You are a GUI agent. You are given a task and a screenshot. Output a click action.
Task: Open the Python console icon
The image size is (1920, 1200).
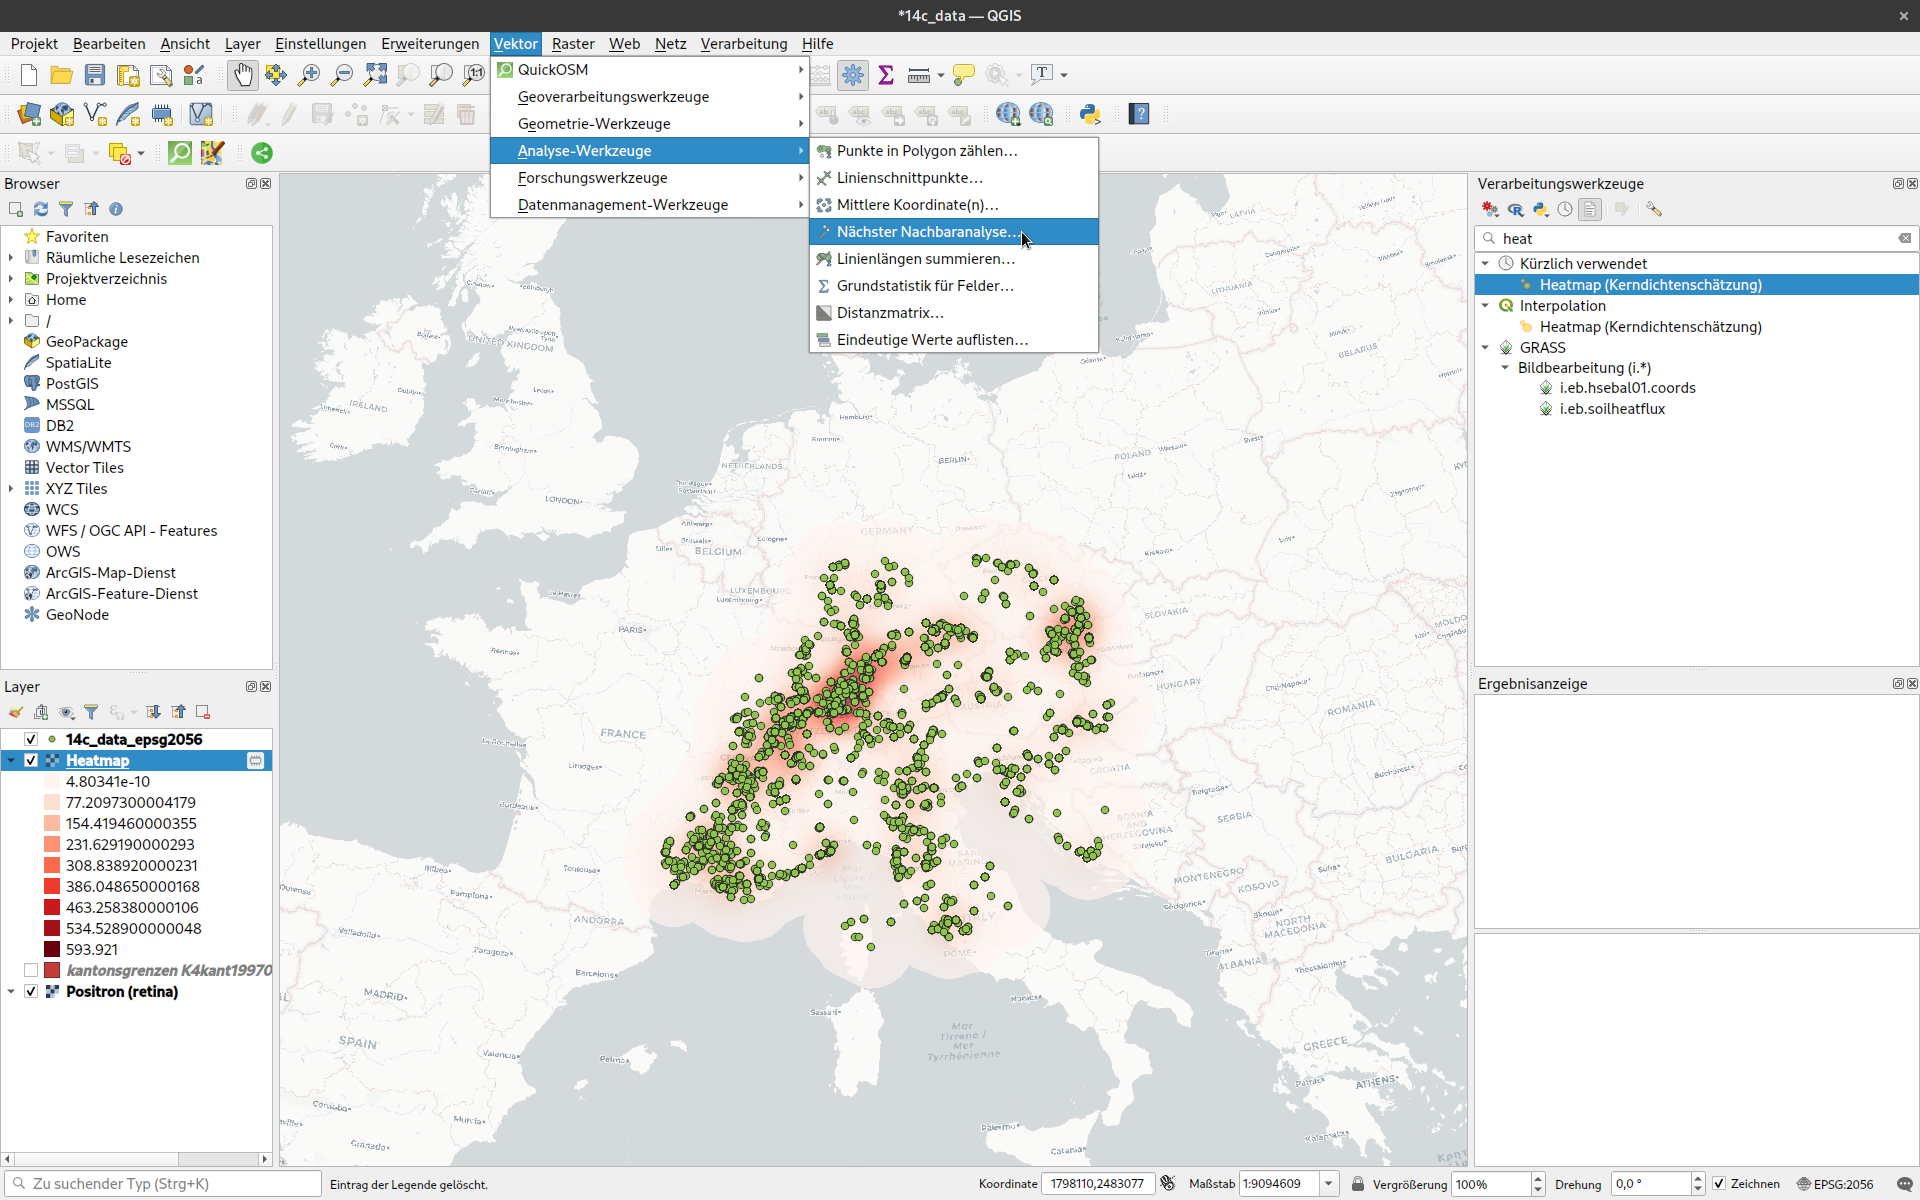(1090, 114)
